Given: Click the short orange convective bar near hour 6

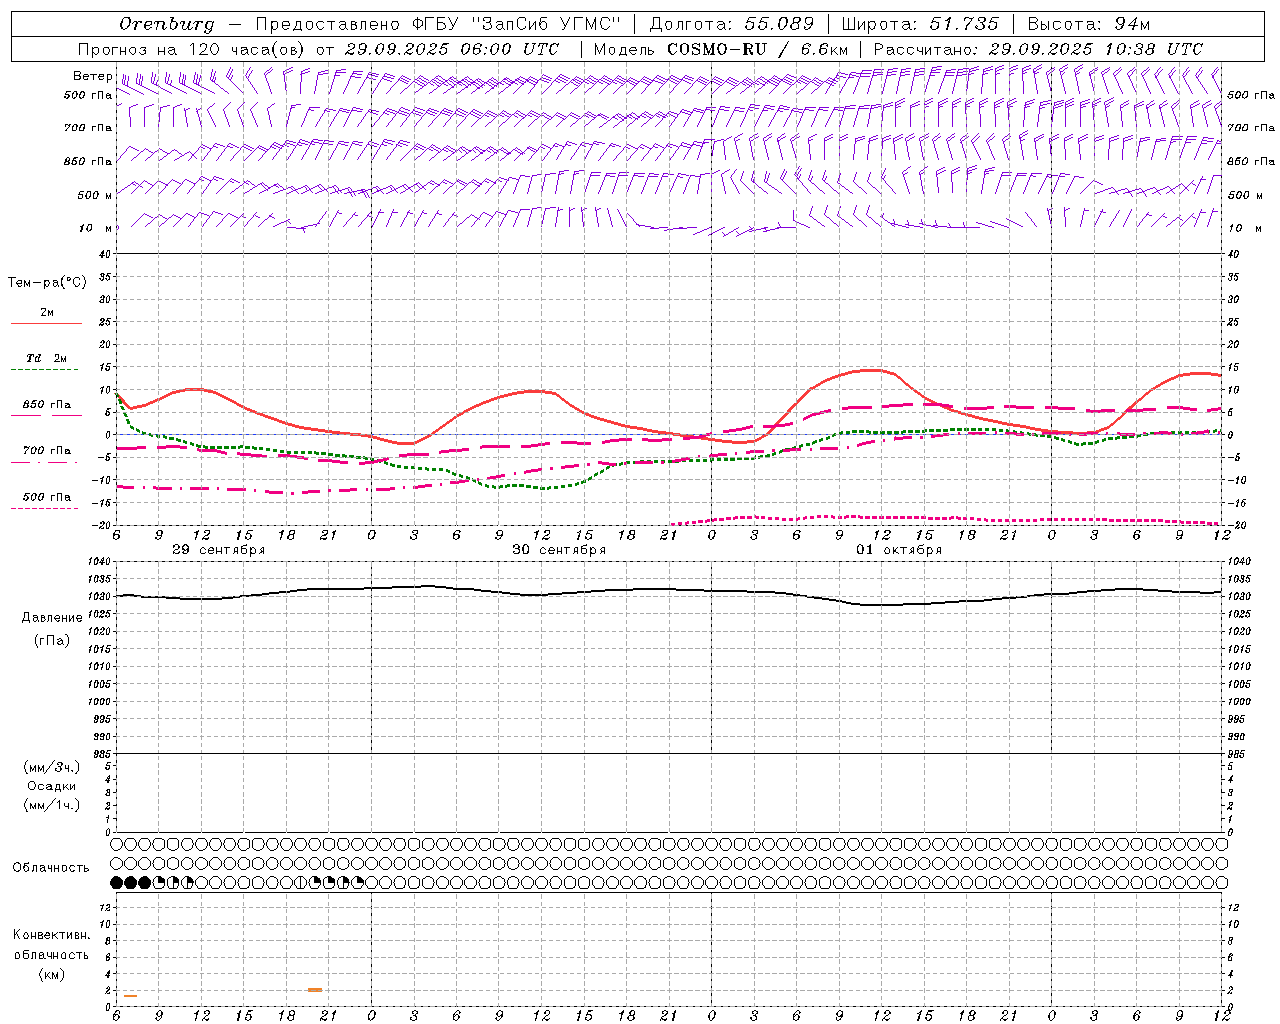Looking at the screenshot, I should [130, 996].
